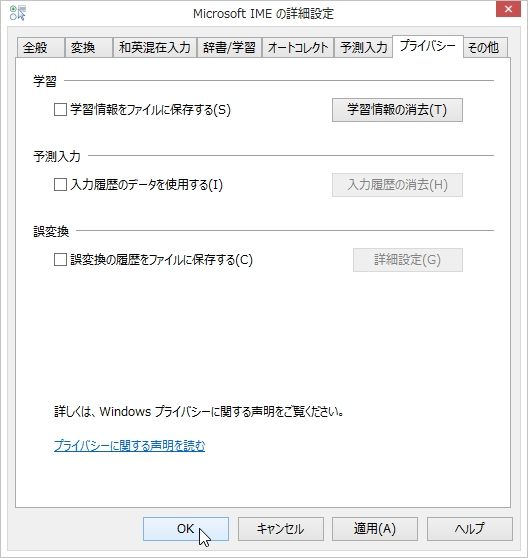
Task: Select the プライバシー tab
Action: [428, 46]
